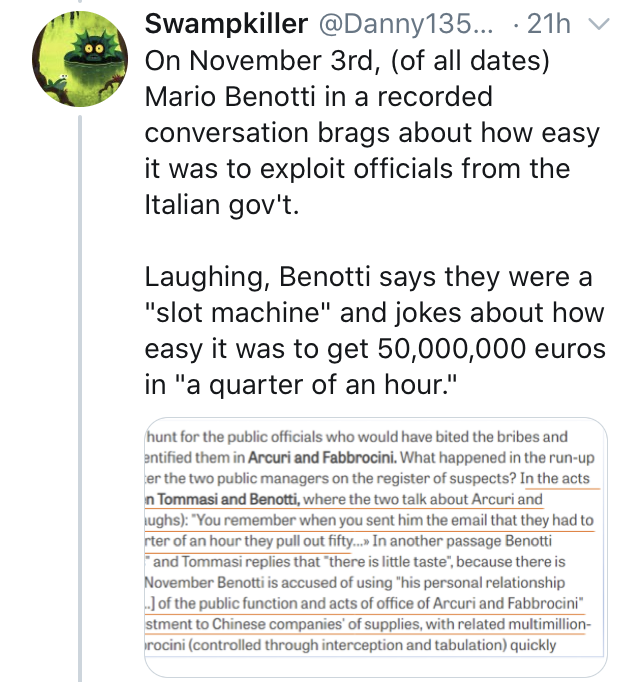The image size is (640, 682).
Task: Expand the tweet options chevron menu
Action: (599, 23)
